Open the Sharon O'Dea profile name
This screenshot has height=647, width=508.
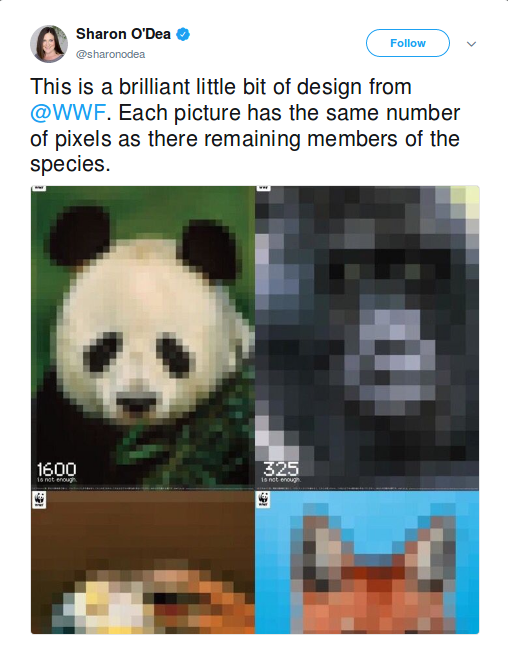point(123,34)
